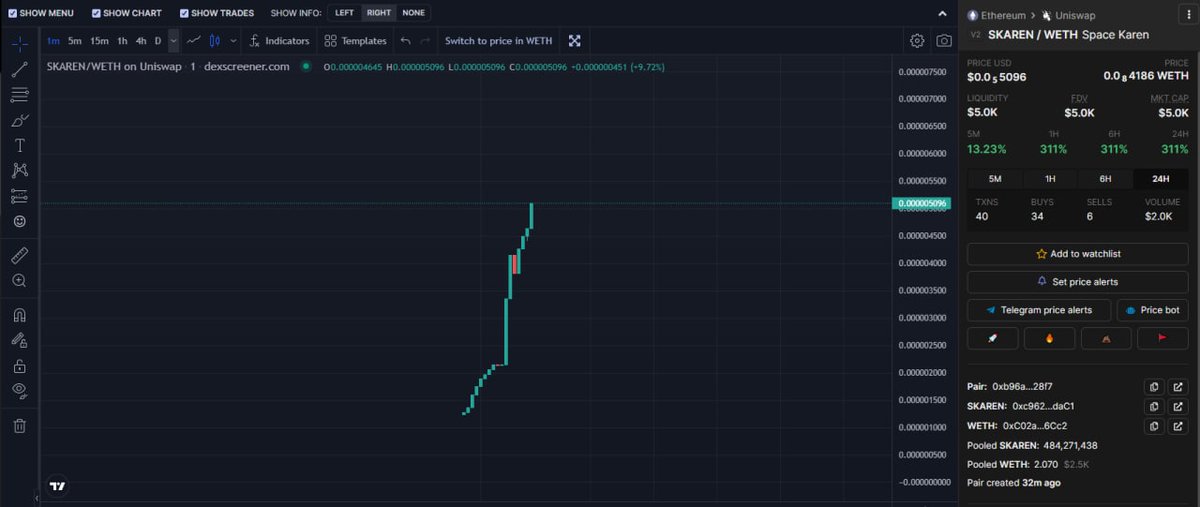The height and width of the screenshot is (507, 1200).
Task: Toggle the magnet snap mode
Action: [19, 315]
